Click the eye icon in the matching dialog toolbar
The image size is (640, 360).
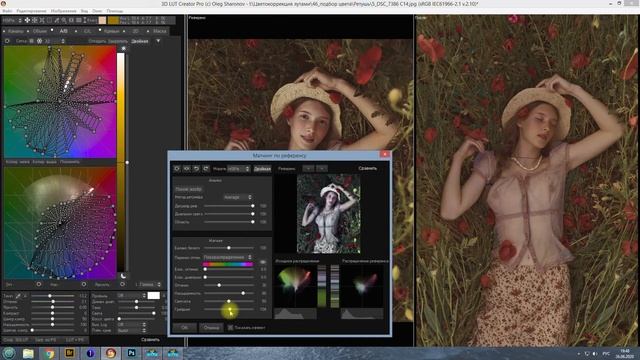(187, 168)
